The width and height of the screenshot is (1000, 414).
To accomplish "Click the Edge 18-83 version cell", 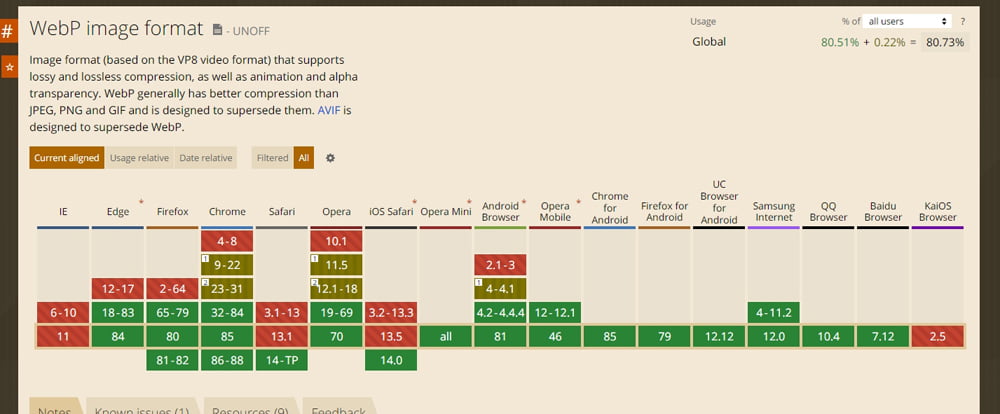I will [118, 313].
